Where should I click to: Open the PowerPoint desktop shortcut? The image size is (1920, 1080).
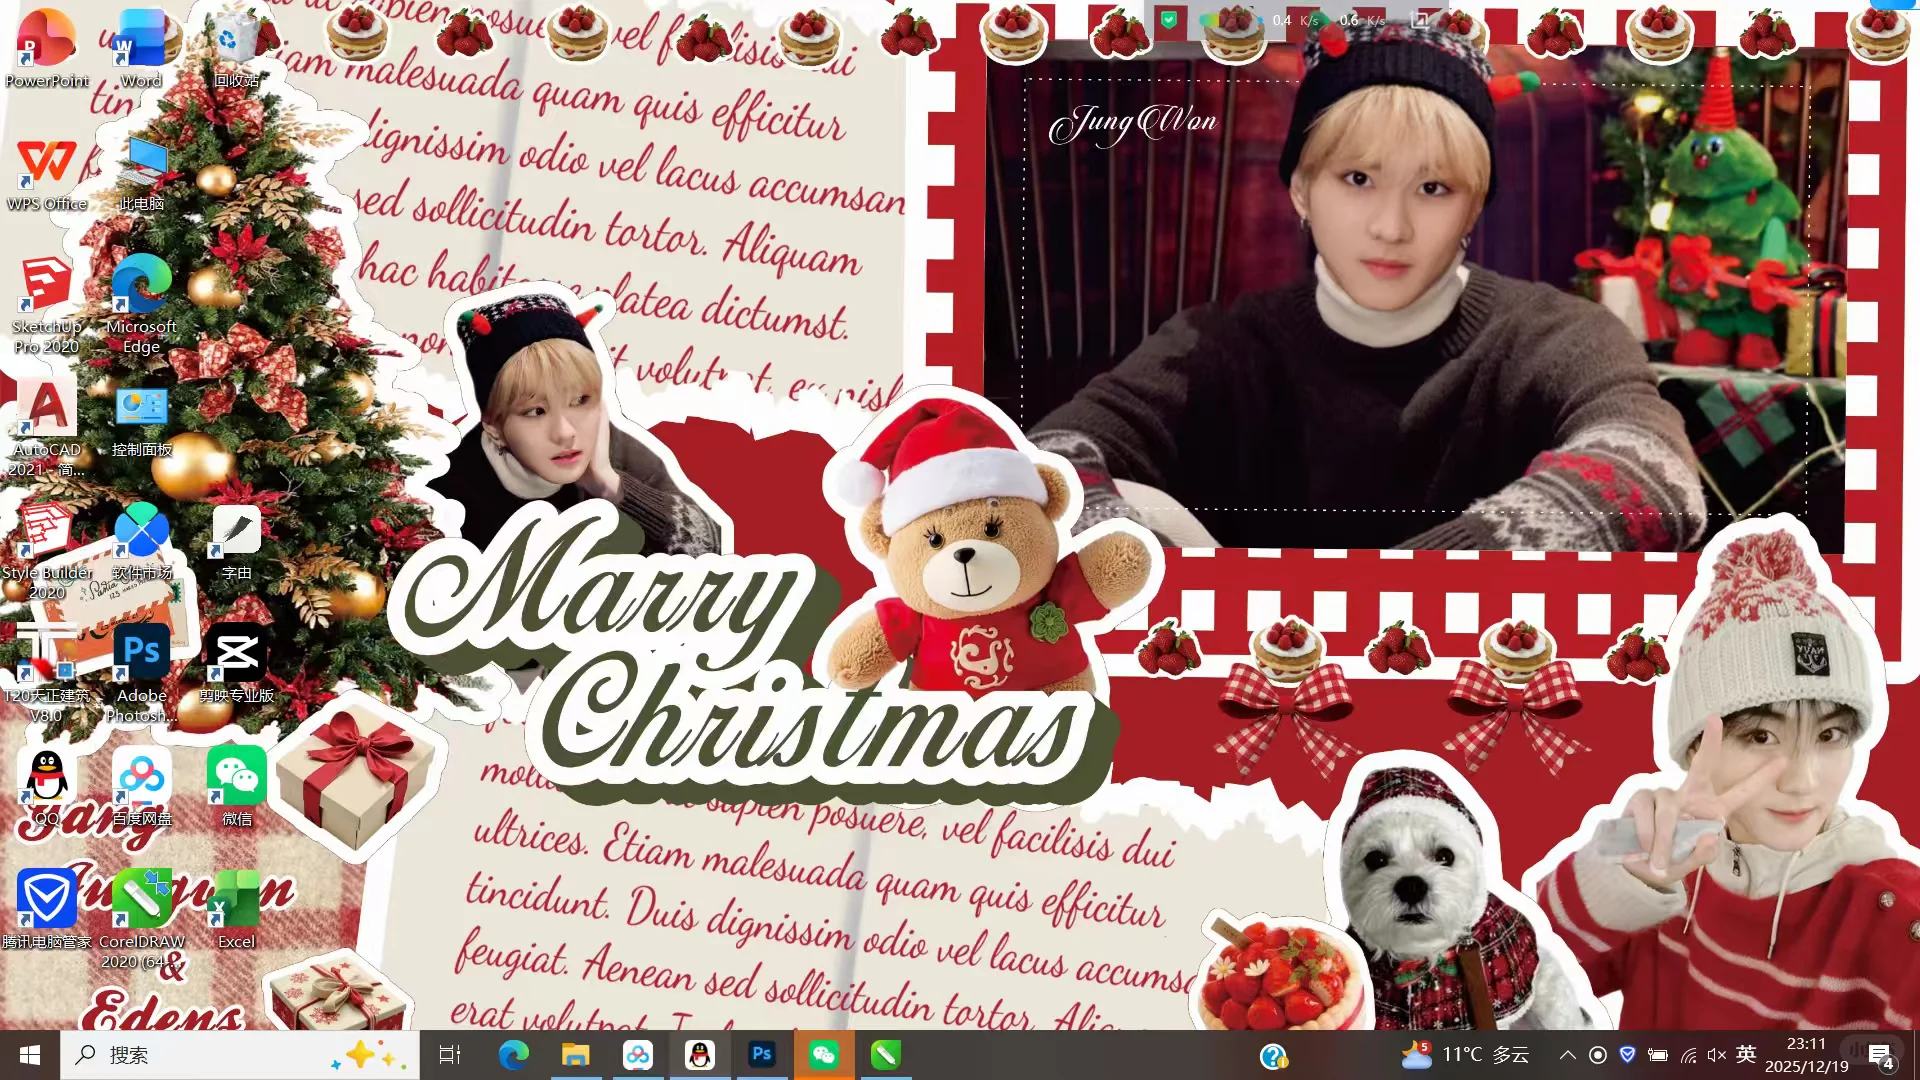46,40
